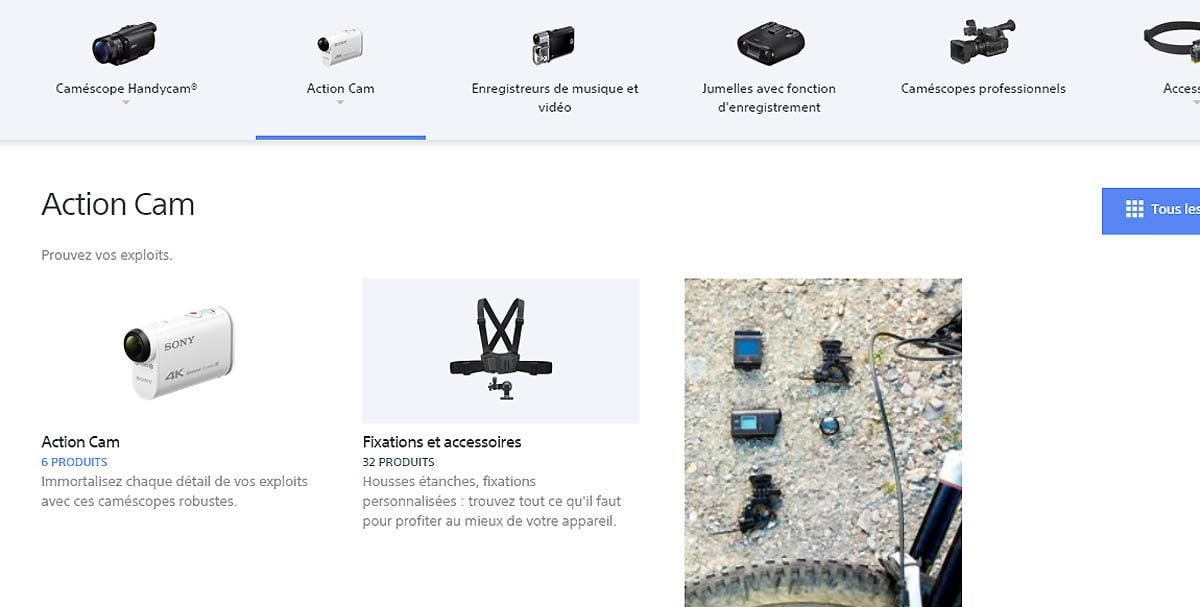This screenshot has width=1200, height=607.
Task: Click the 6 PRODUITS link
Action: (74, 462)
